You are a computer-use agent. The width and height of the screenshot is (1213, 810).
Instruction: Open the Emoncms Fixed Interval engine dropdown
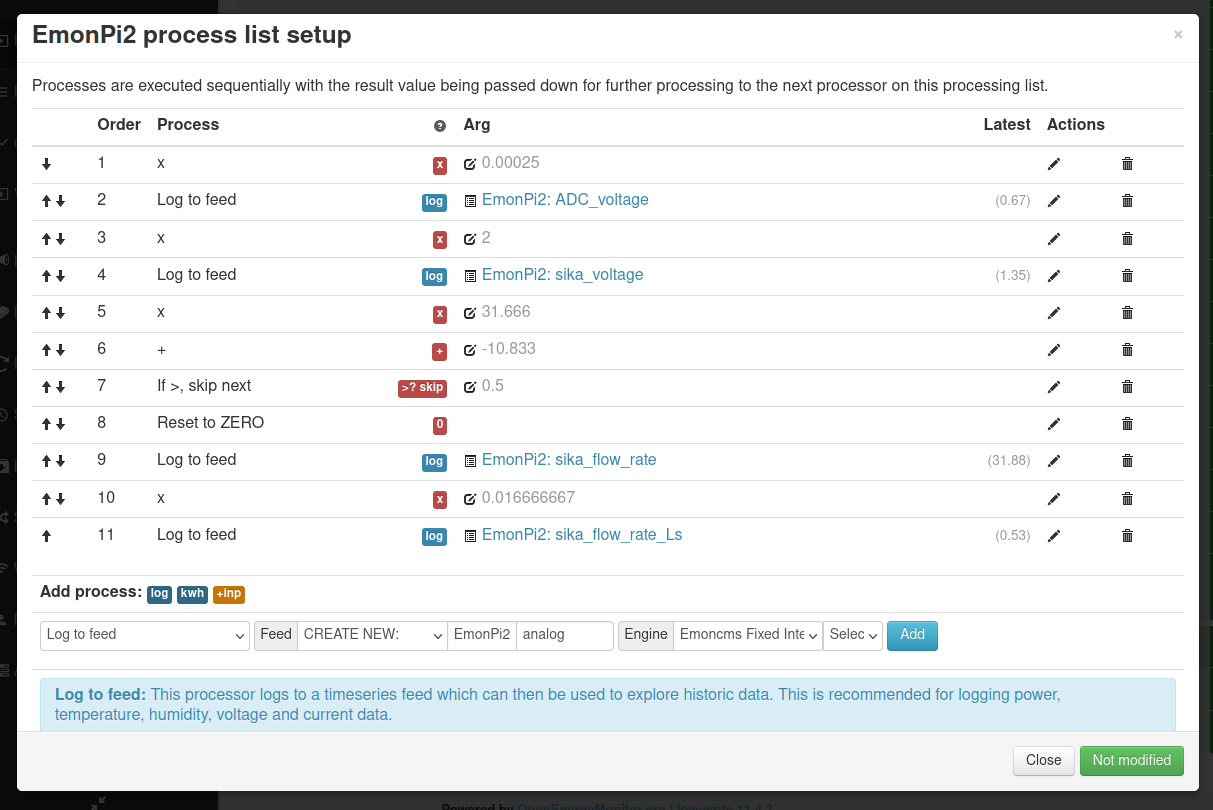coord(748,635)
